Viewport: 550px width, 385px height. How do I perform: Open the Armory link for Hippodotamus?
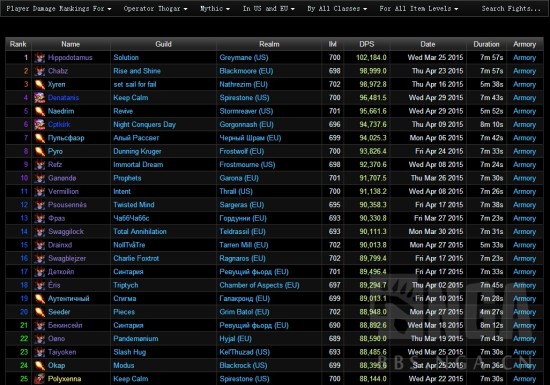[524, 58]
